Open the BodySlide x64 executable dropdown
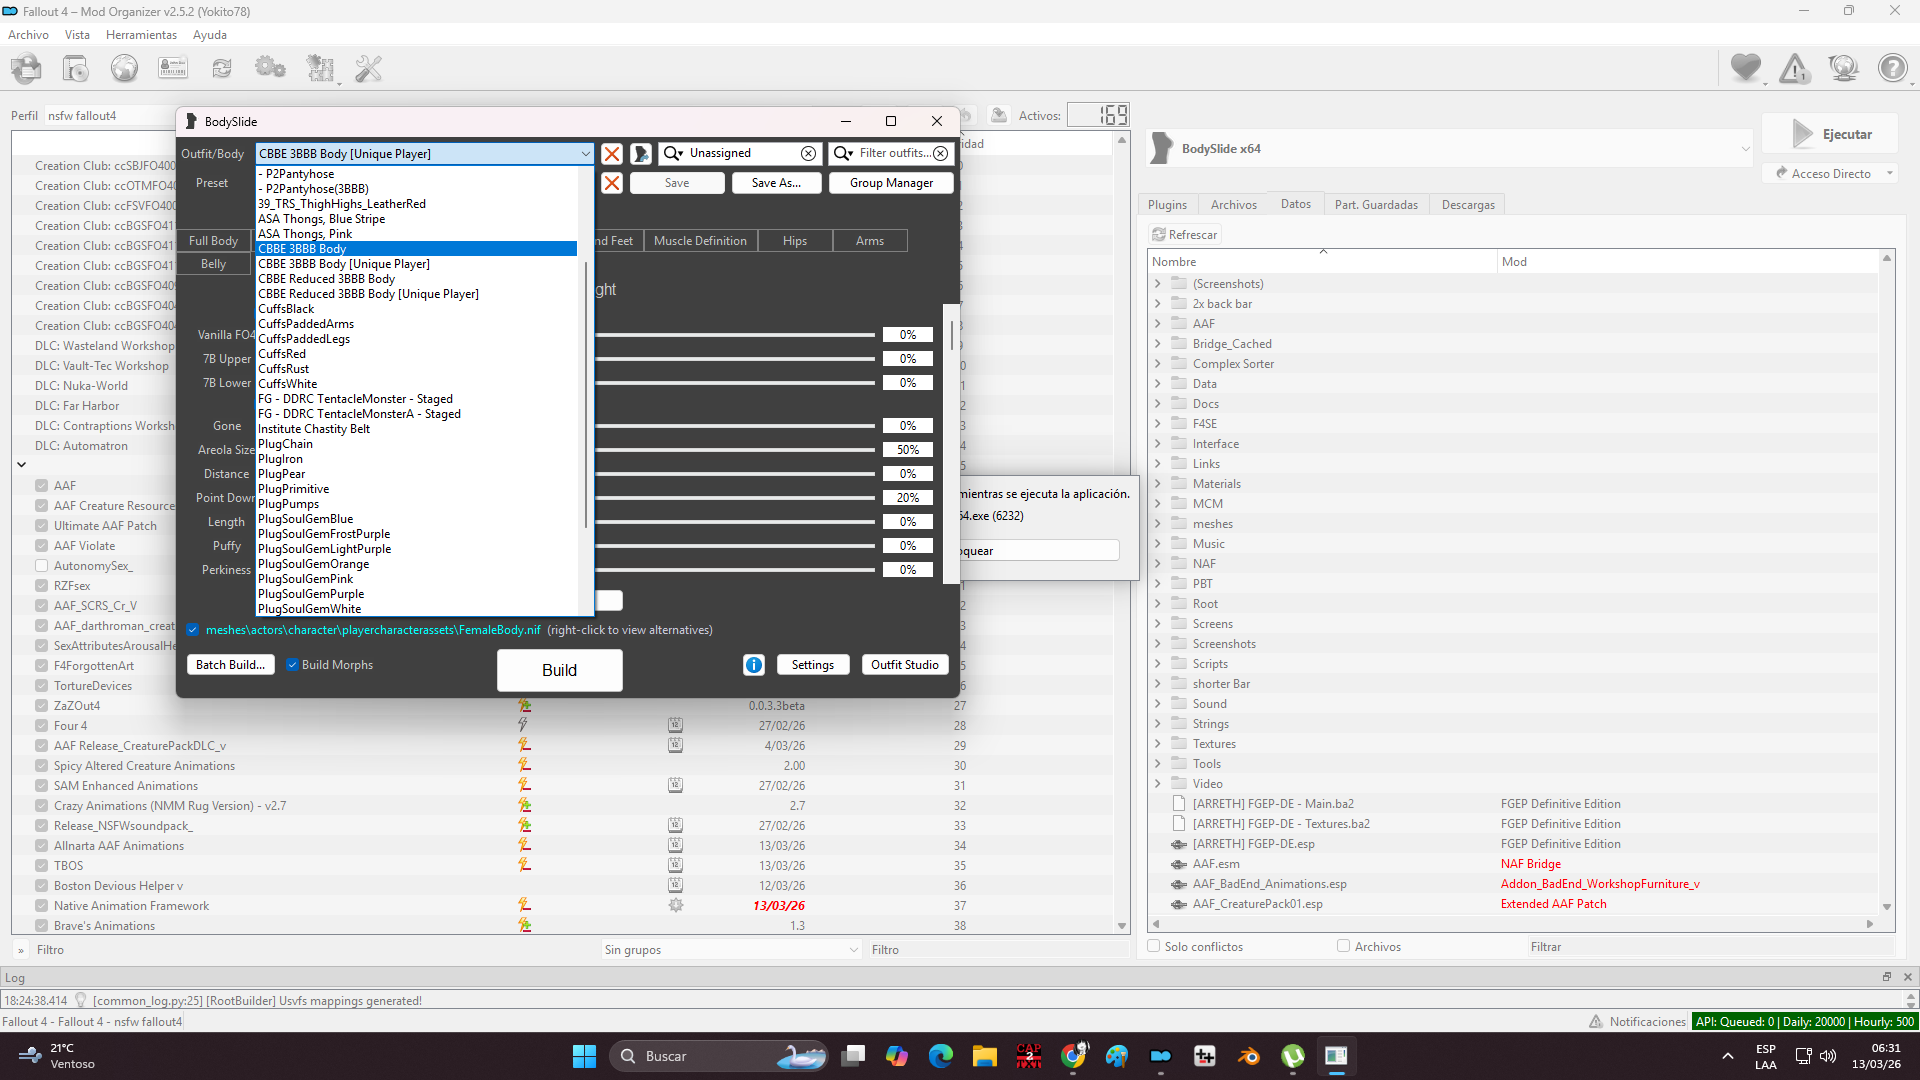The width and height of the screenshot is (1920, 1080). point(1745,149)
